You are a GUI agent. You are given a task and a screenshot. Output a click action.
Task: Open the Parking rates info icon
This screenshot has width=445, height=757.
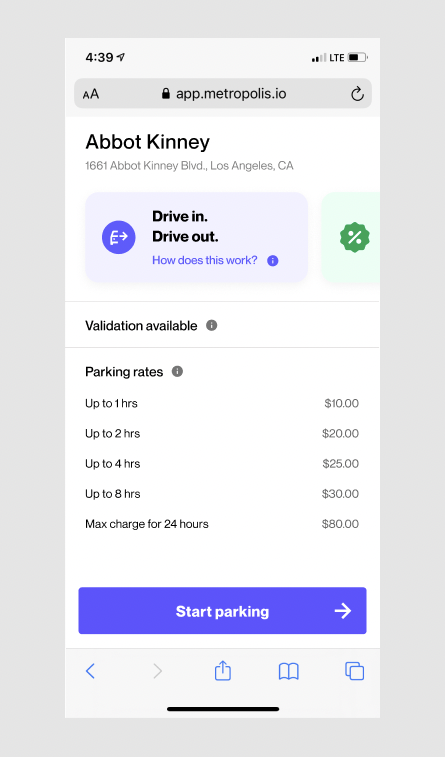point(177,371)
